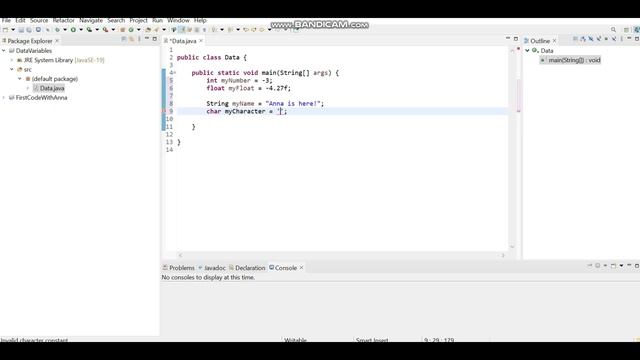Expand the FirstCodeWithAnna project
Viewport: 640px width, 360px height.
[4, 98]
